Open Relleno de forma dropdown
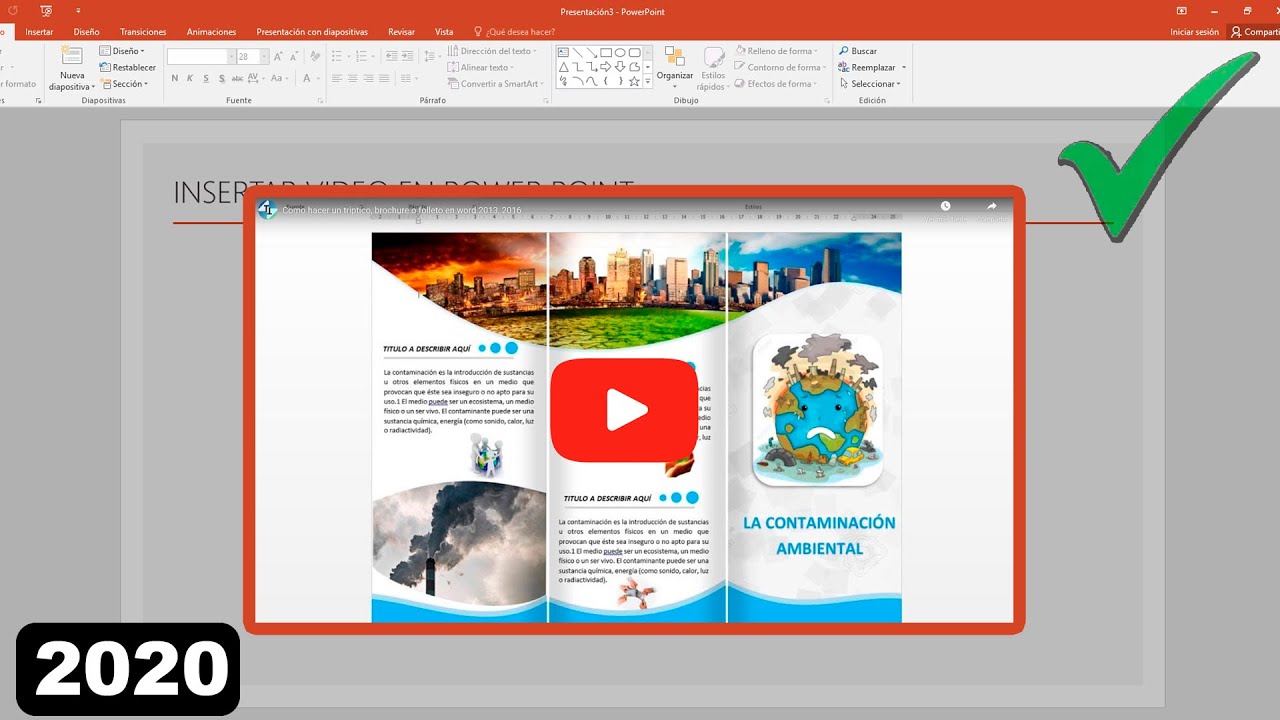Screen dimensions: 1280x720 click(x=776, y=51)
